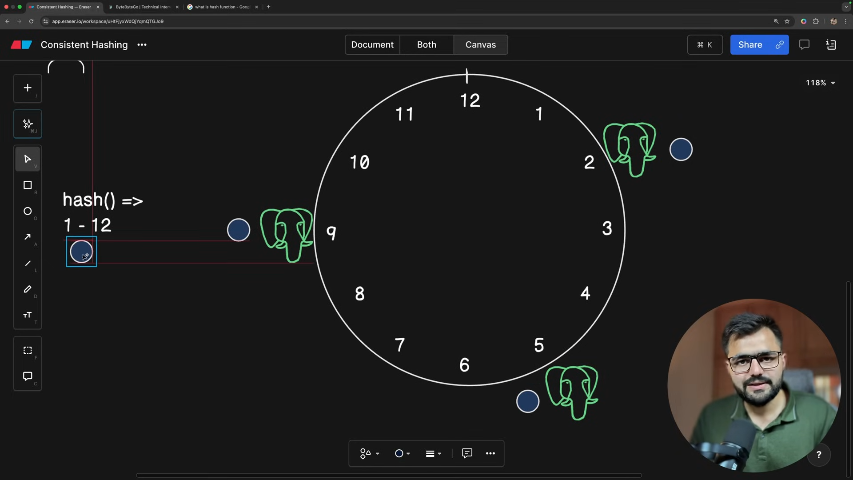Screen dimensions: 853x480
Task: Select the green elephant next to number 9
Action: tap(286, 235)
